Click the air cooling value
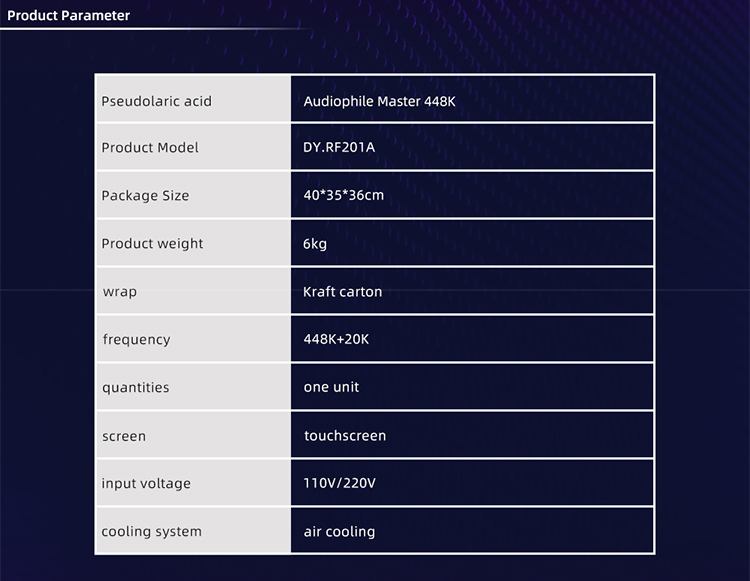This screenshot has height=581, width=750. pos(339,532)
